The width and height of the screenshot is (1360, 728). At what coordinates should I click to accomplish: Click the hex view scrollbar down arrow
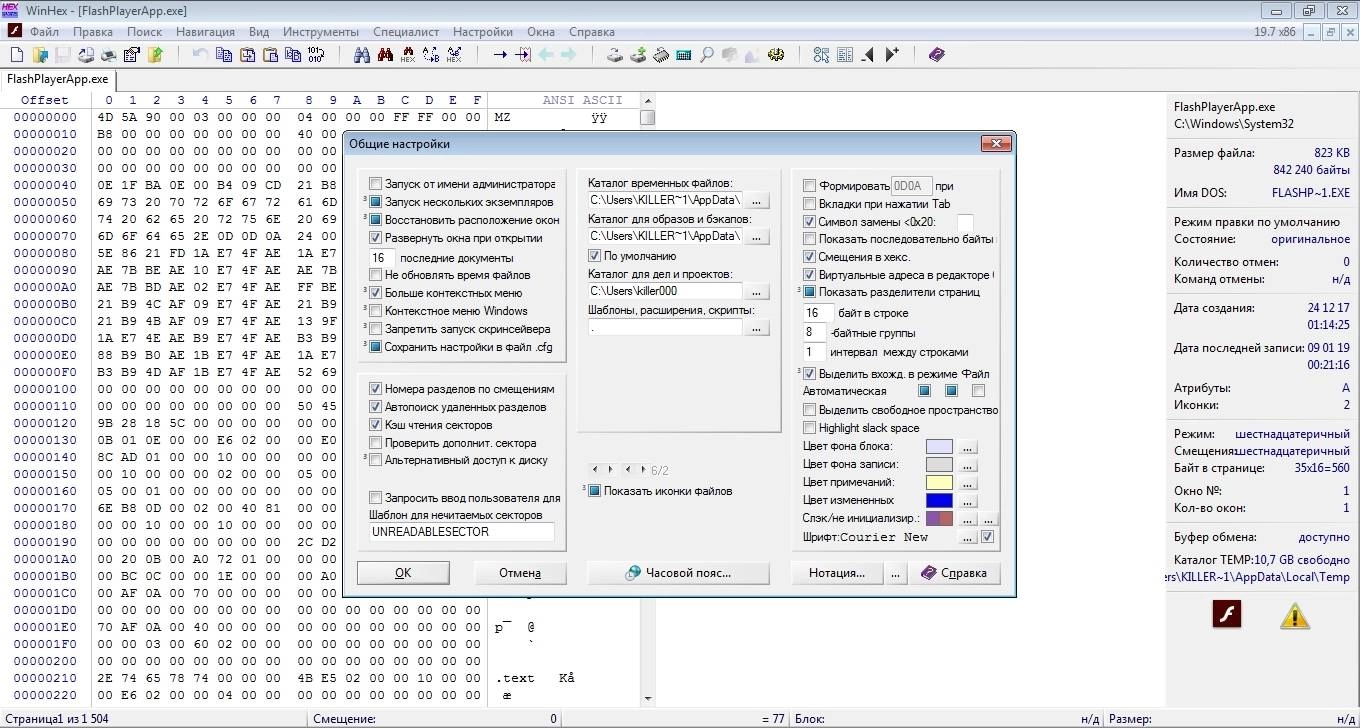(647, 698)
